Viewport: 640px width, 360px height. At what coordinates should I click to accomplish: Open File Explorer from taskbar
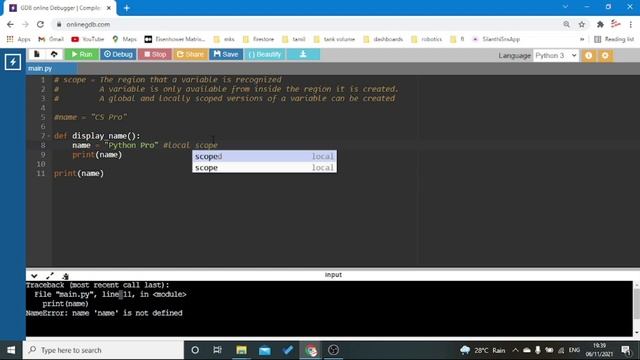241,350
